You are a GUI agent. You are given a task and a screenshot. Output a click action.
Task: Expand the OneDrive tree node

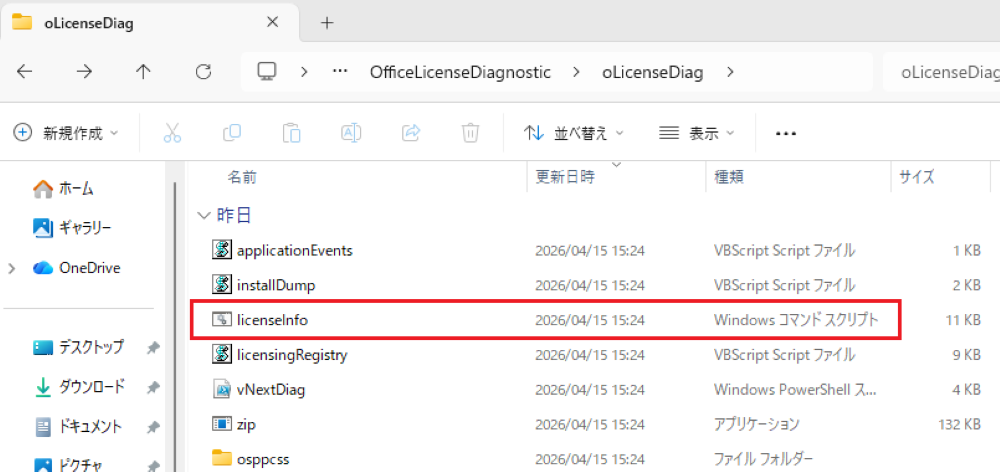pyautogui.click(x=12, y=268)
